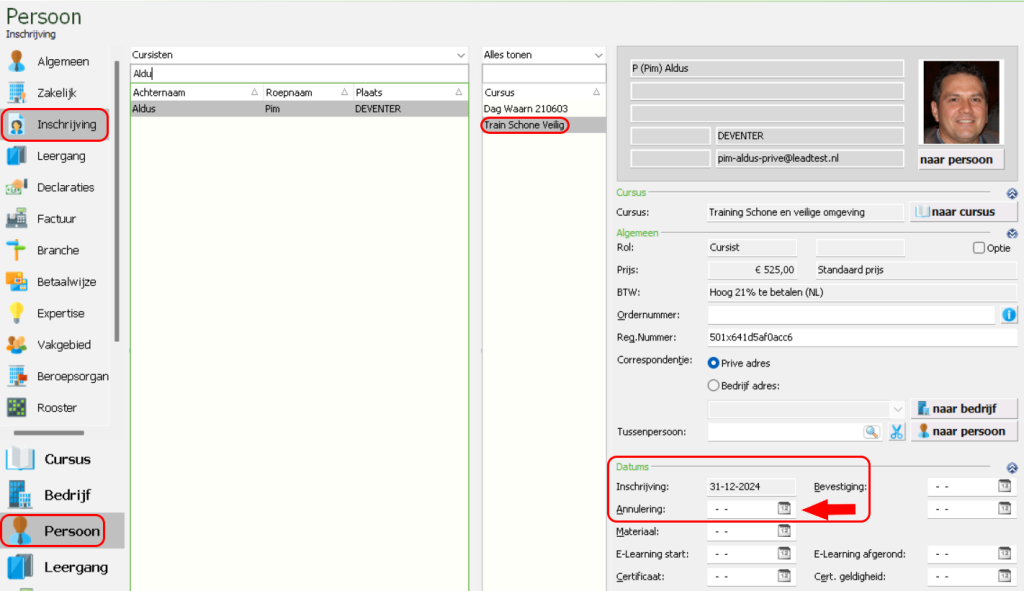Click the Ordernummer info icon
This screenshot has width=1024, height=591.
point(1009,315)
